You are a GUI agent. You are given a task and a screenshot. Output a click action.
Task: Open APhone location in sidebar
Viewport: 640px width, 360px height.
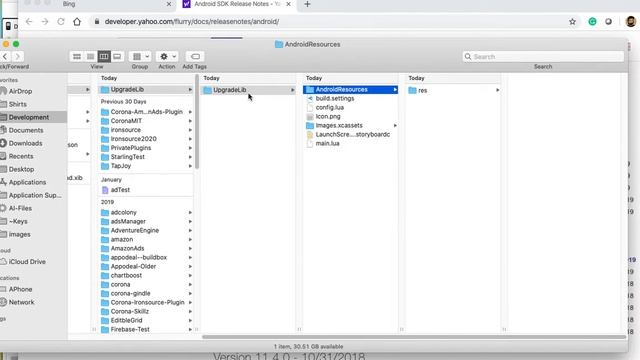coord(20,289)
